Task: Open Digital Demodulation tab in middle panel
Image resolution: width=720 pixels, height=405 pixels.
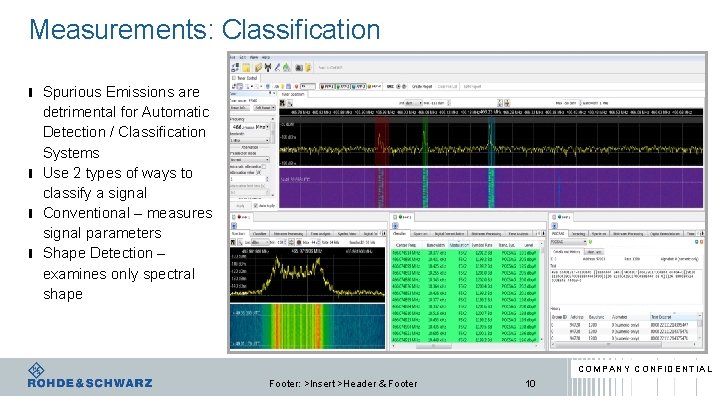Action: (449, 234)
